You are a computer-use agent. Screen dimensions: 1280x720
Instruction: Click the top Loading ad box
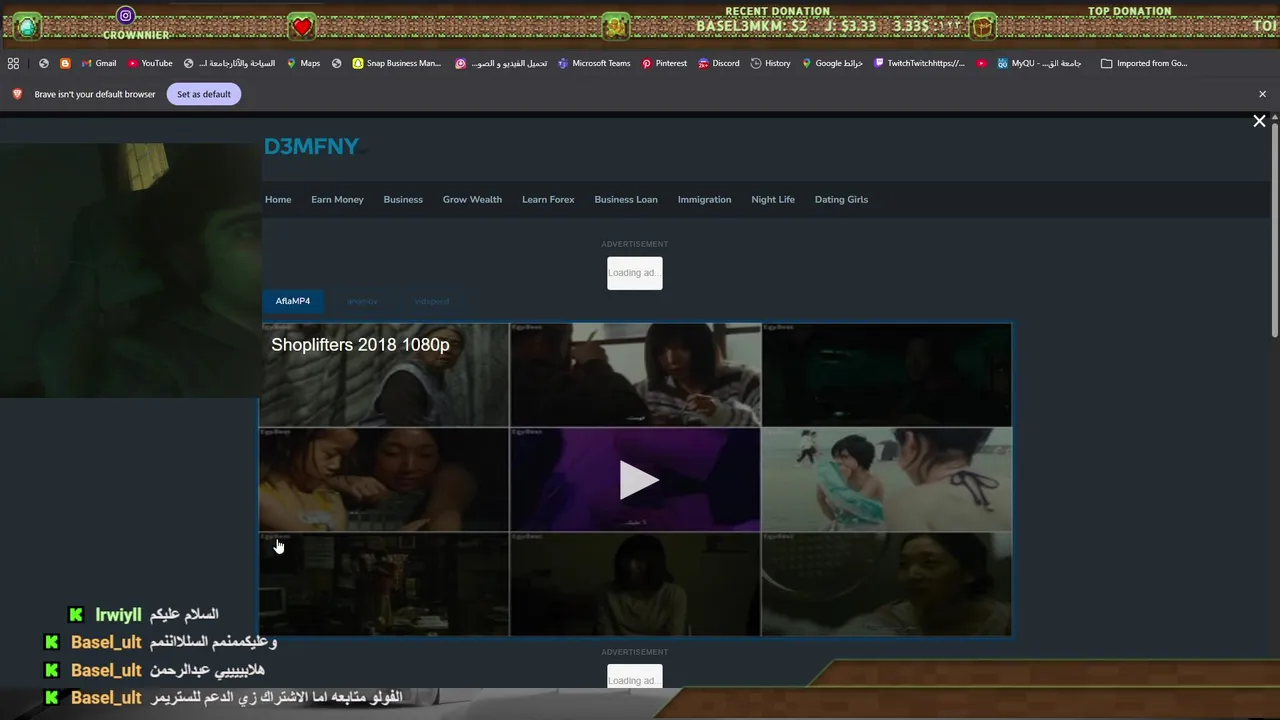coord(635,273)
